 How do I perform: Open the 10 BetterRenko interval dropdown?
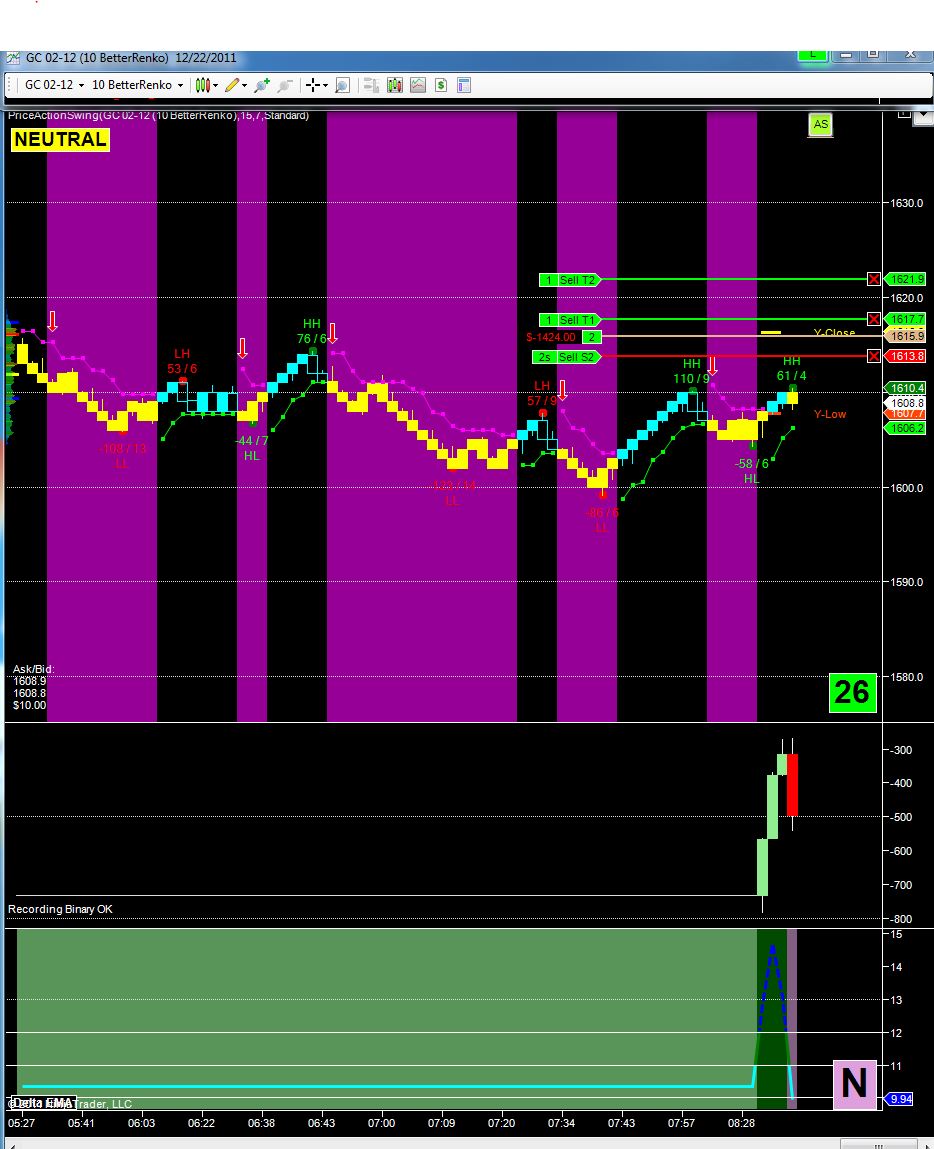137,85
